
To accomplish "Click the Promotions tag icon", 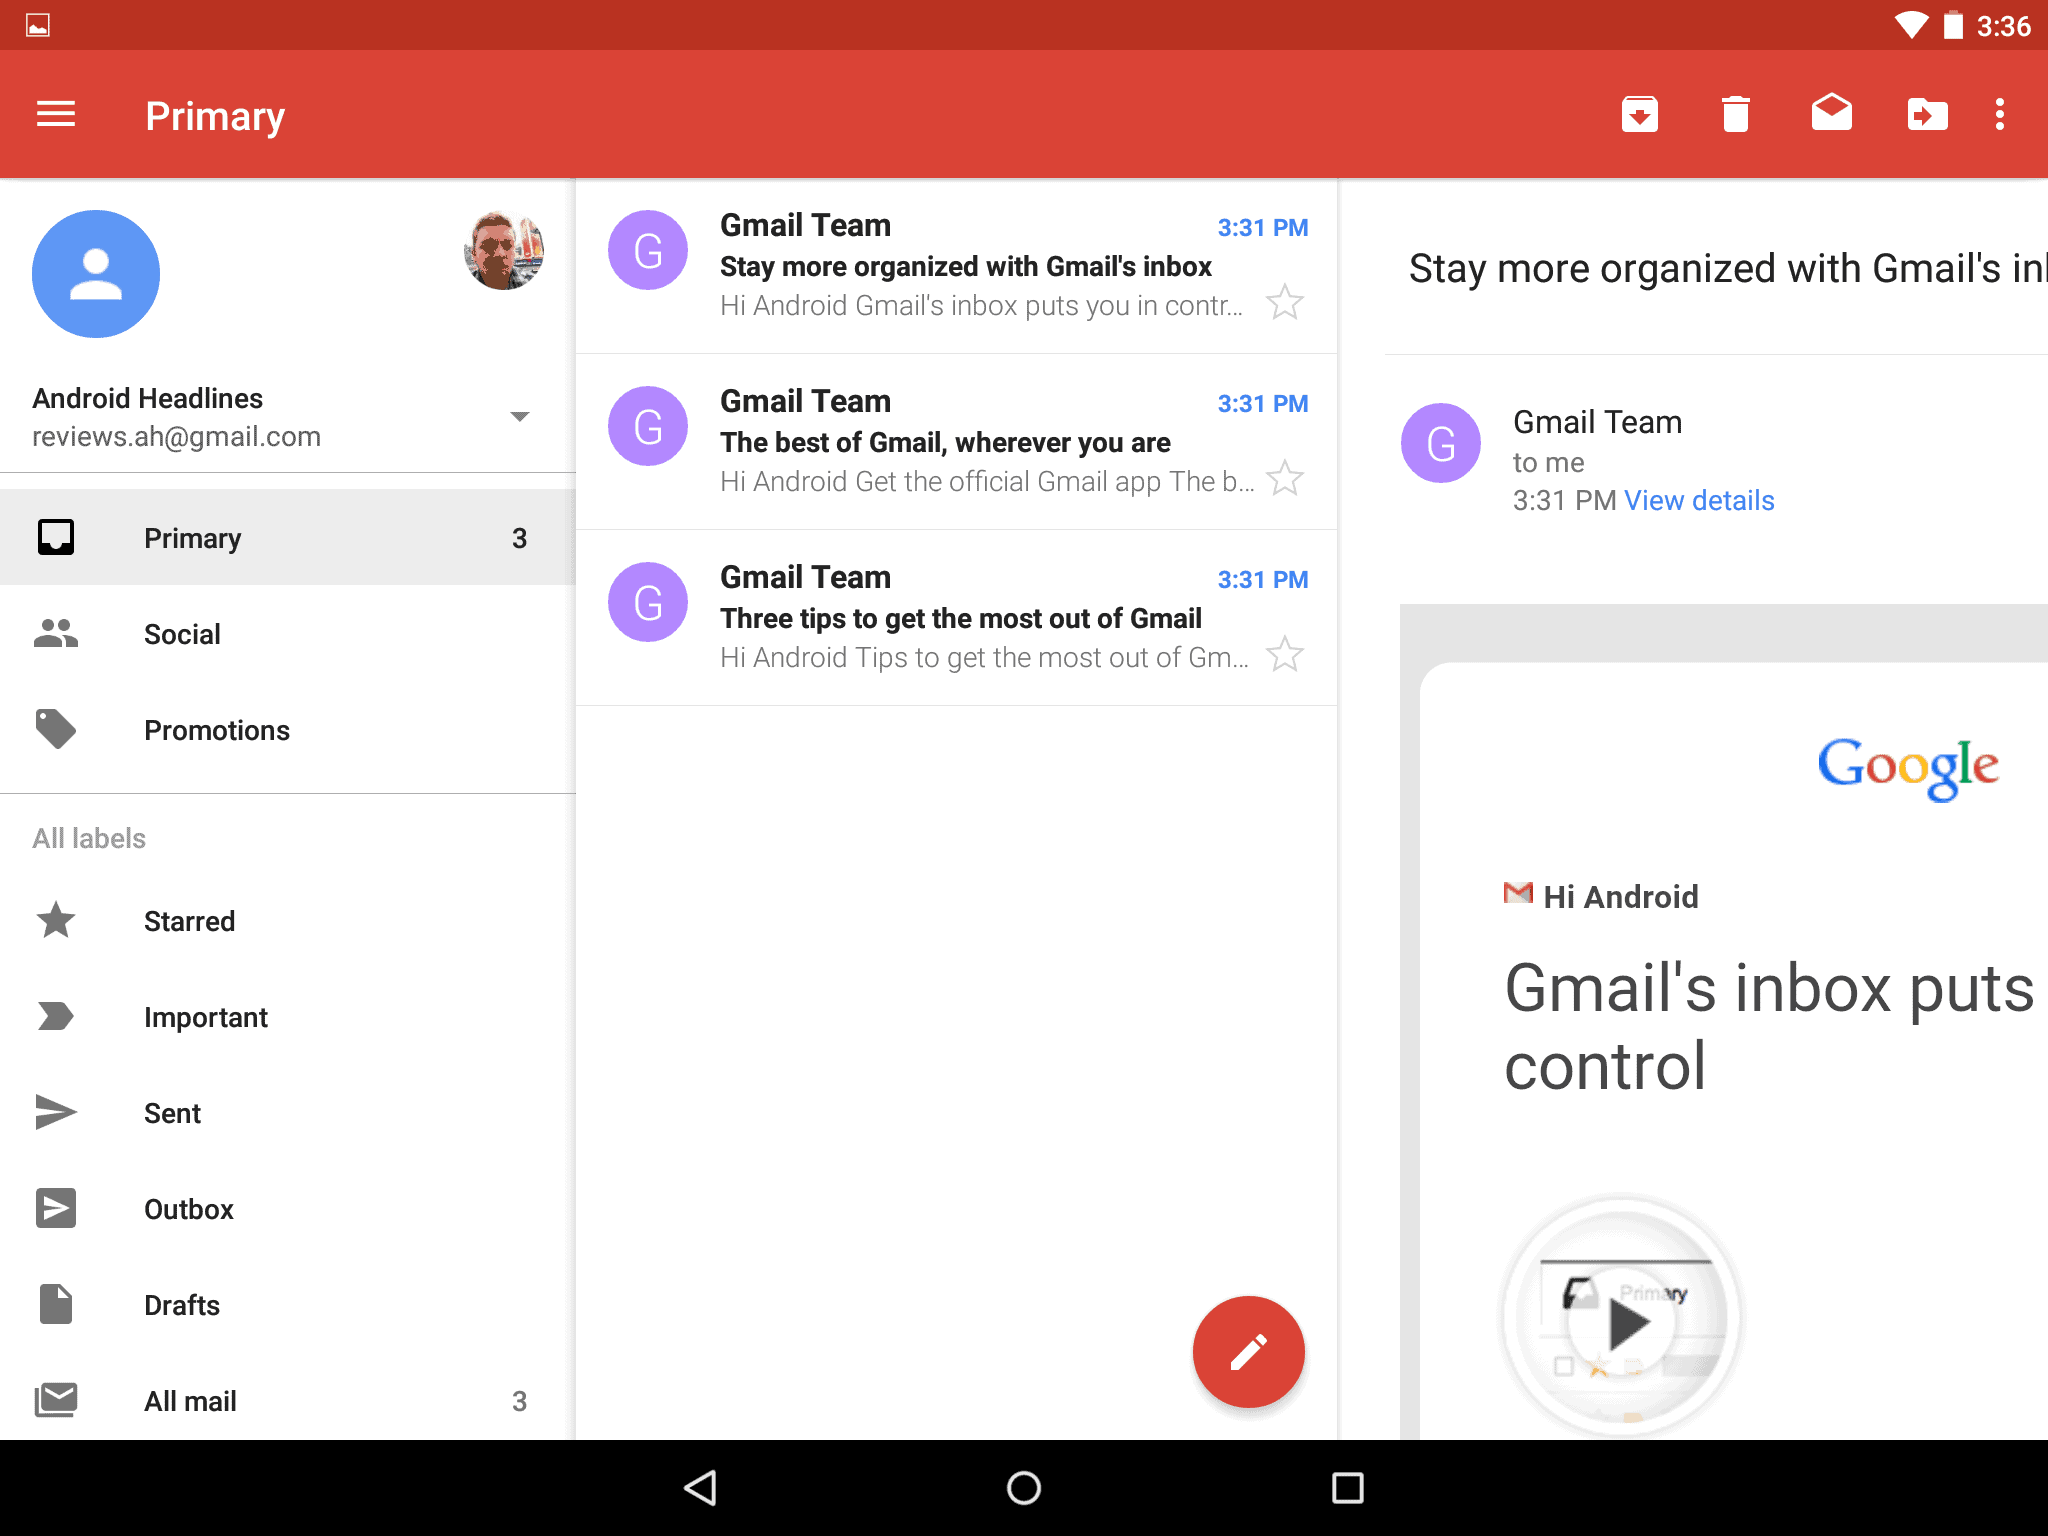I will tap(56, 729).
